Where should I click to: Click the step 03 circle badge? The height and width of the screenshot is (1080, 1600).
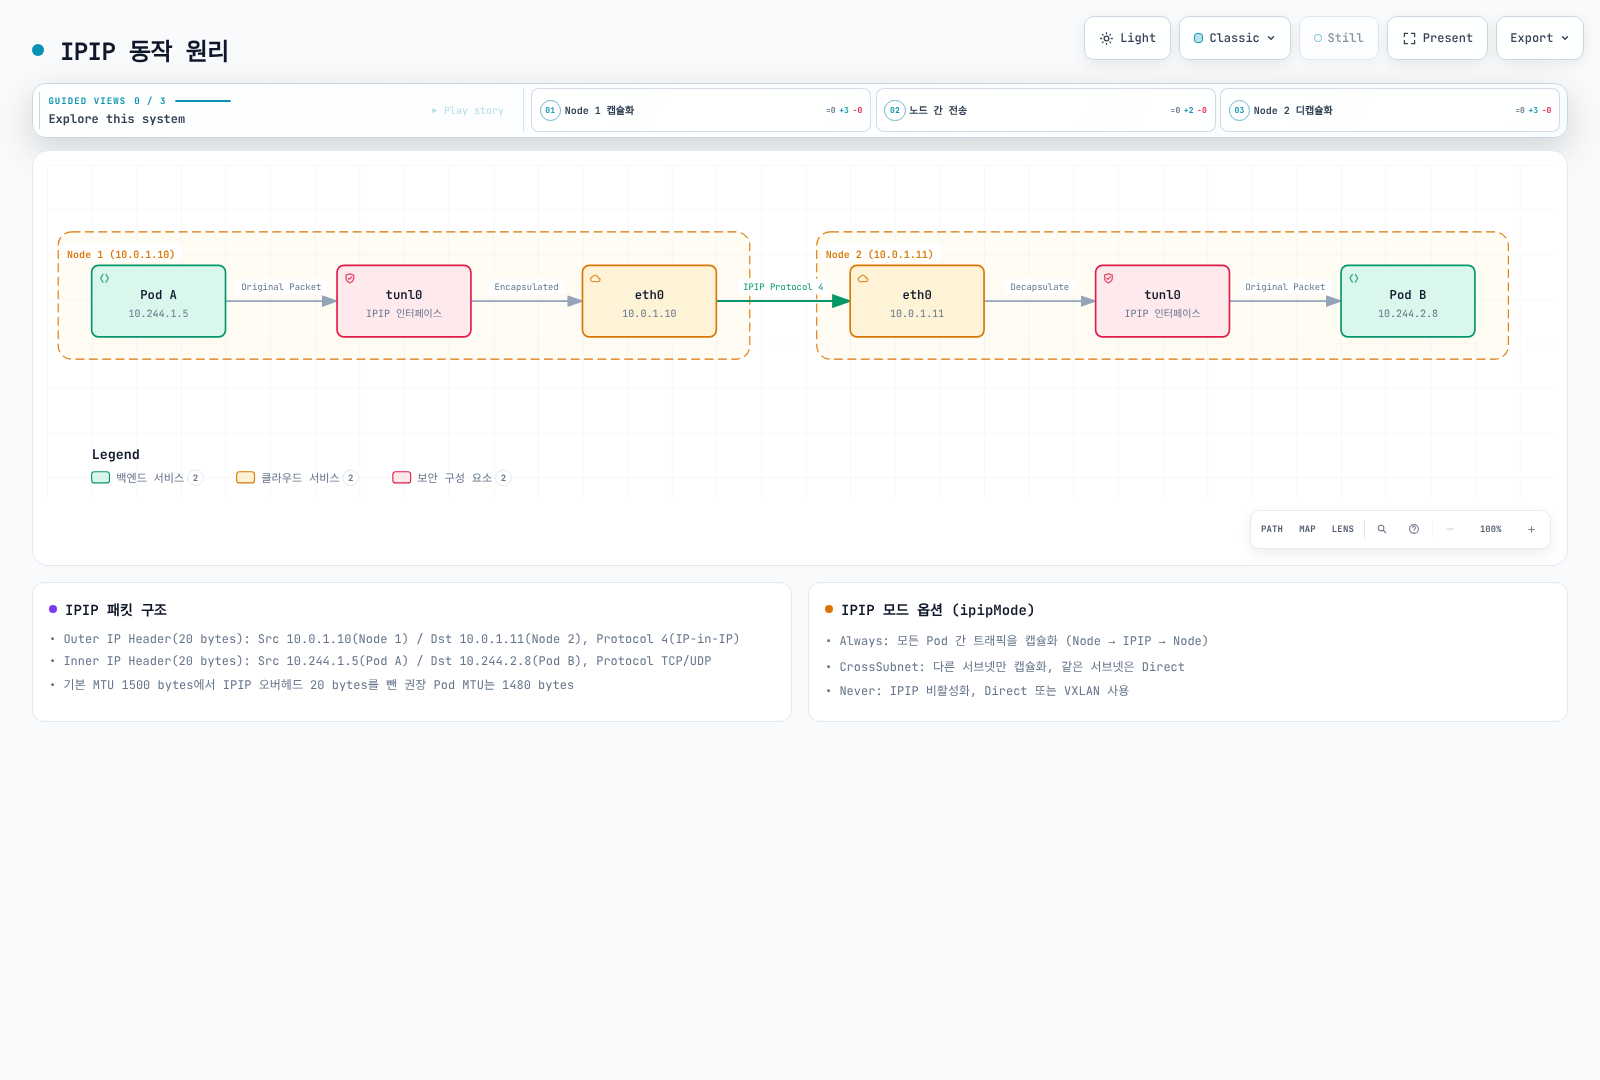point(1239,110)
